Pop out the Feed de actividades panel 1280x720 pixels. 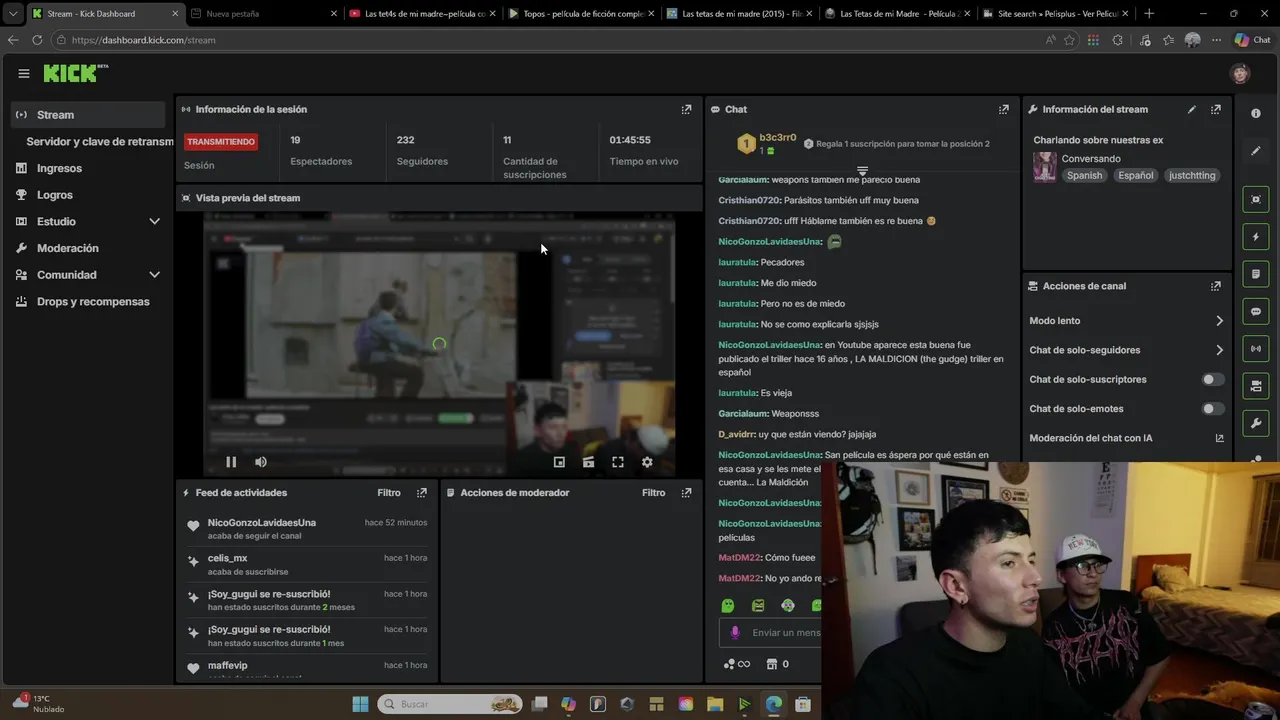pos(422,492)
